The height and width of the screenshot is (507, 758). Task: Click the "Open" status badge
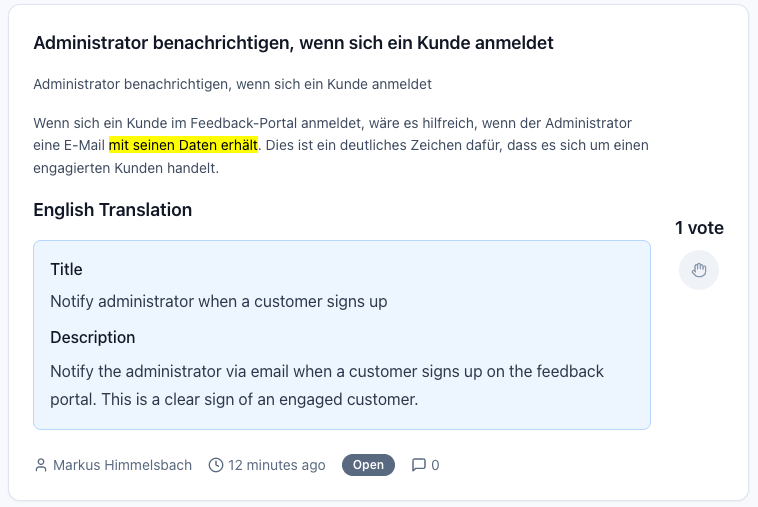[x=368, y=465]
